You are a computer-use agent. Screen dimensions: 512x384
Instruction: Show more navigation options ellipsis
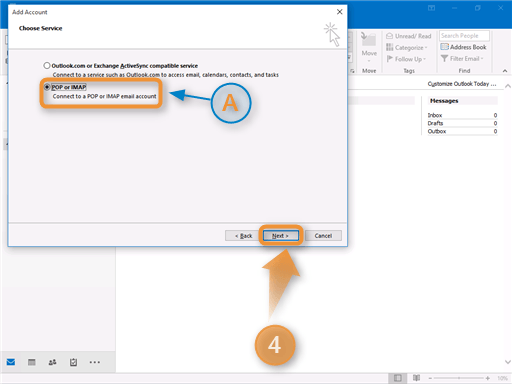[95, 362]
